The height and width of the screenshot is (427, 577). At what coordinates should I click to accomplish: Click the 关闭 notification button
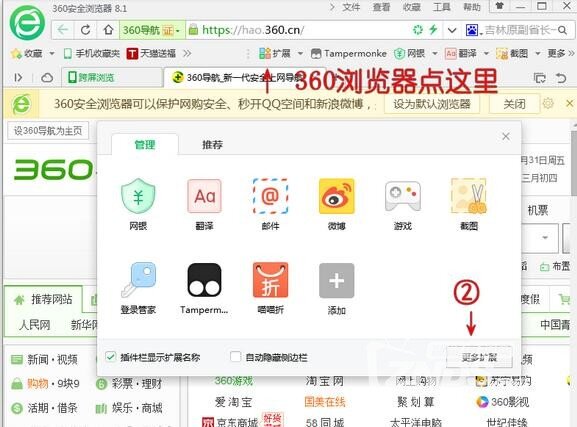(514, 104)
